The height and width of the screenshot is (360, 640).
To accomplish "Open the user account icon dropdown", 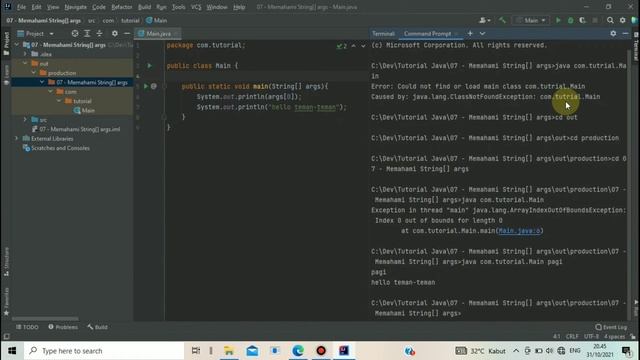I will [x=484, y=20].
